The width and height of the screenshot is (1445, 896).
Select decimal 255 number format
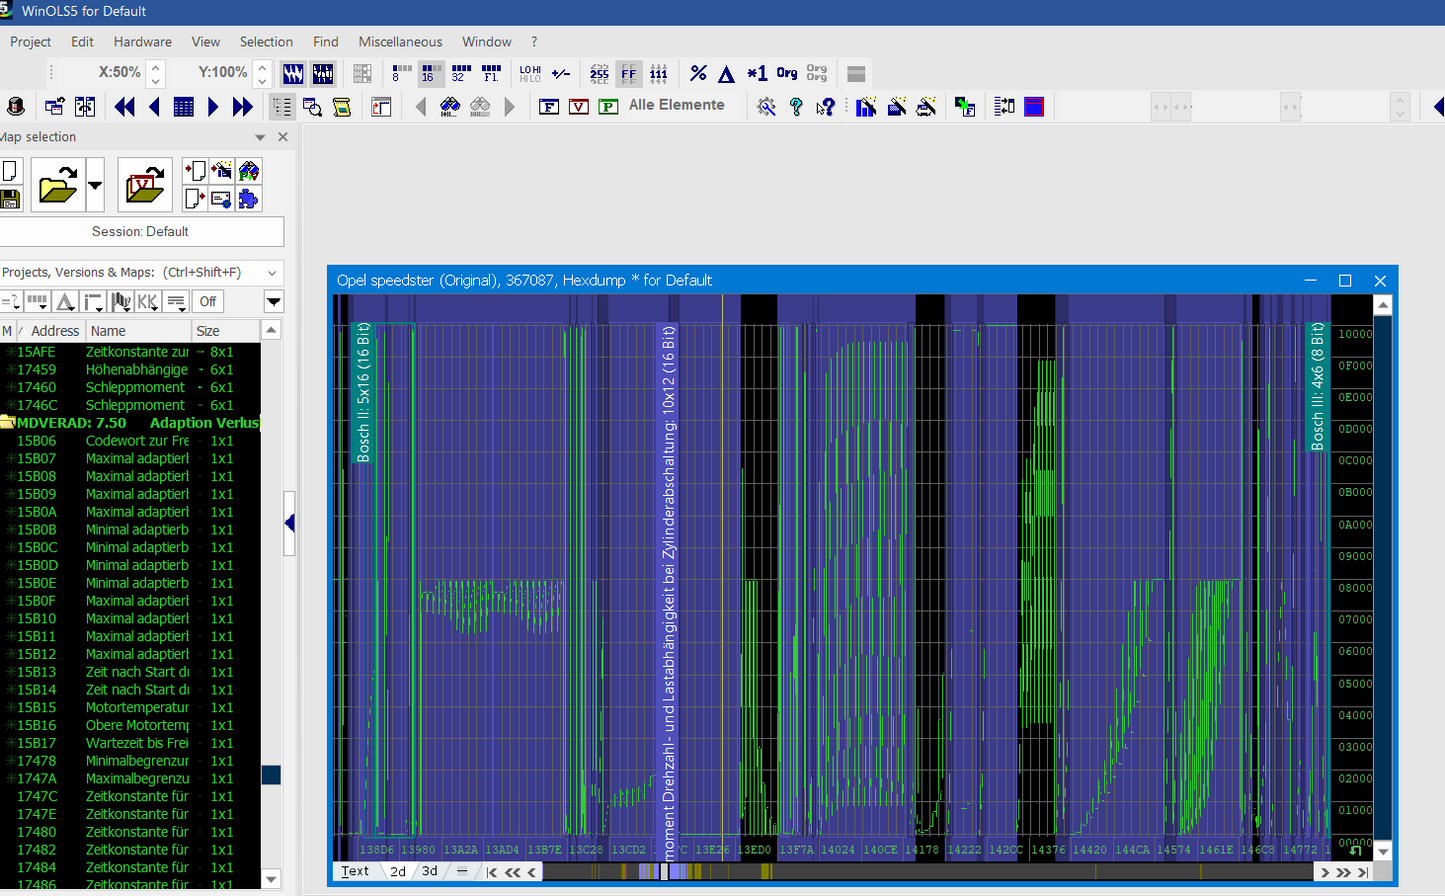pyautogui.click(x=599, y=74)
